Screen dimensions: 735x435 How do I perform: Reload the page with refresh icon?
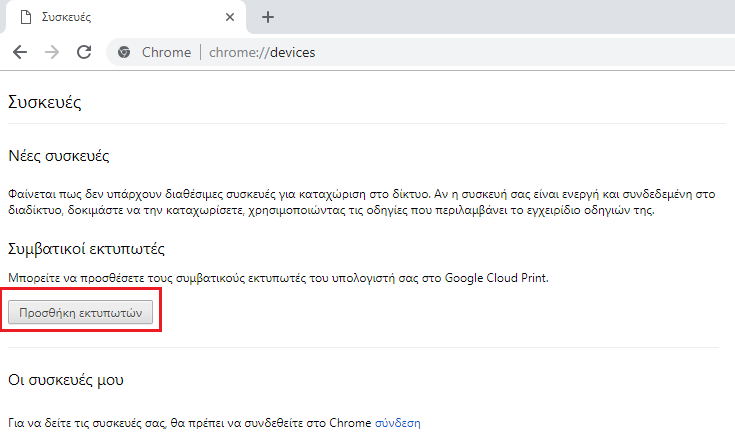[x=84, y=52]
